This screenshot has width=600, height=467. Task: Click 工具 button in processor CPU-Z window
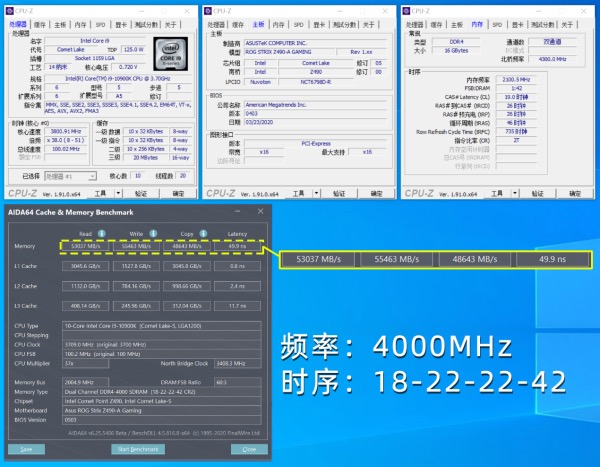click(x=101, y=193)
